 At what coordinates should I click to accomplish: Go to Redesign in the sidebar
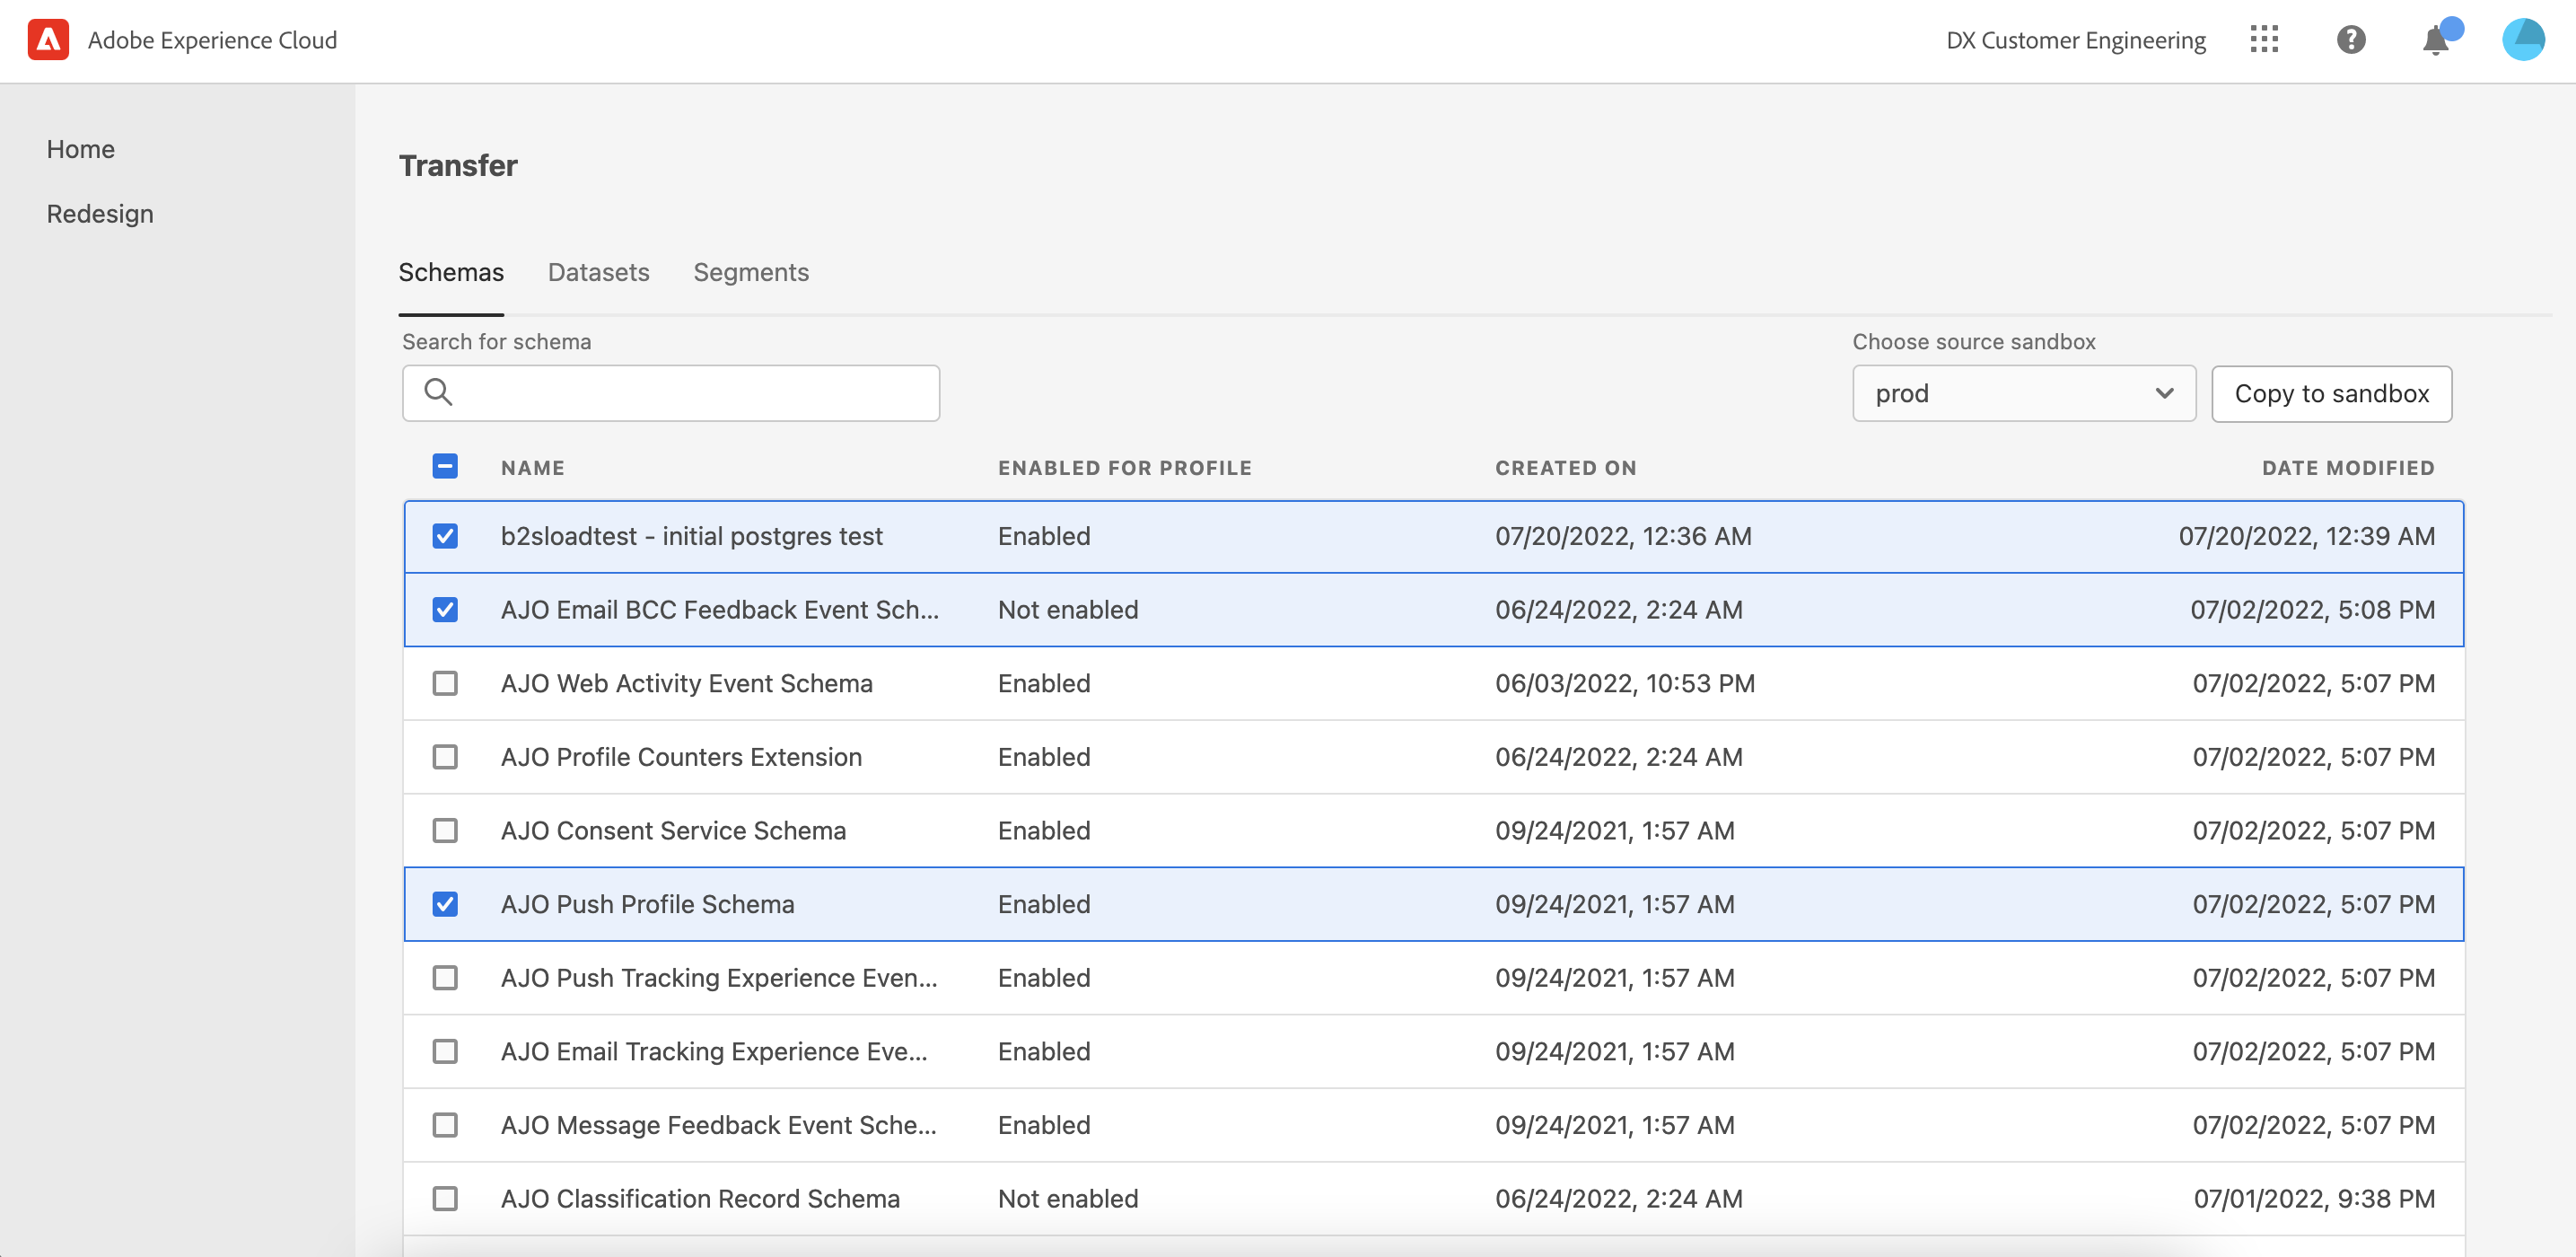(100, 214)
